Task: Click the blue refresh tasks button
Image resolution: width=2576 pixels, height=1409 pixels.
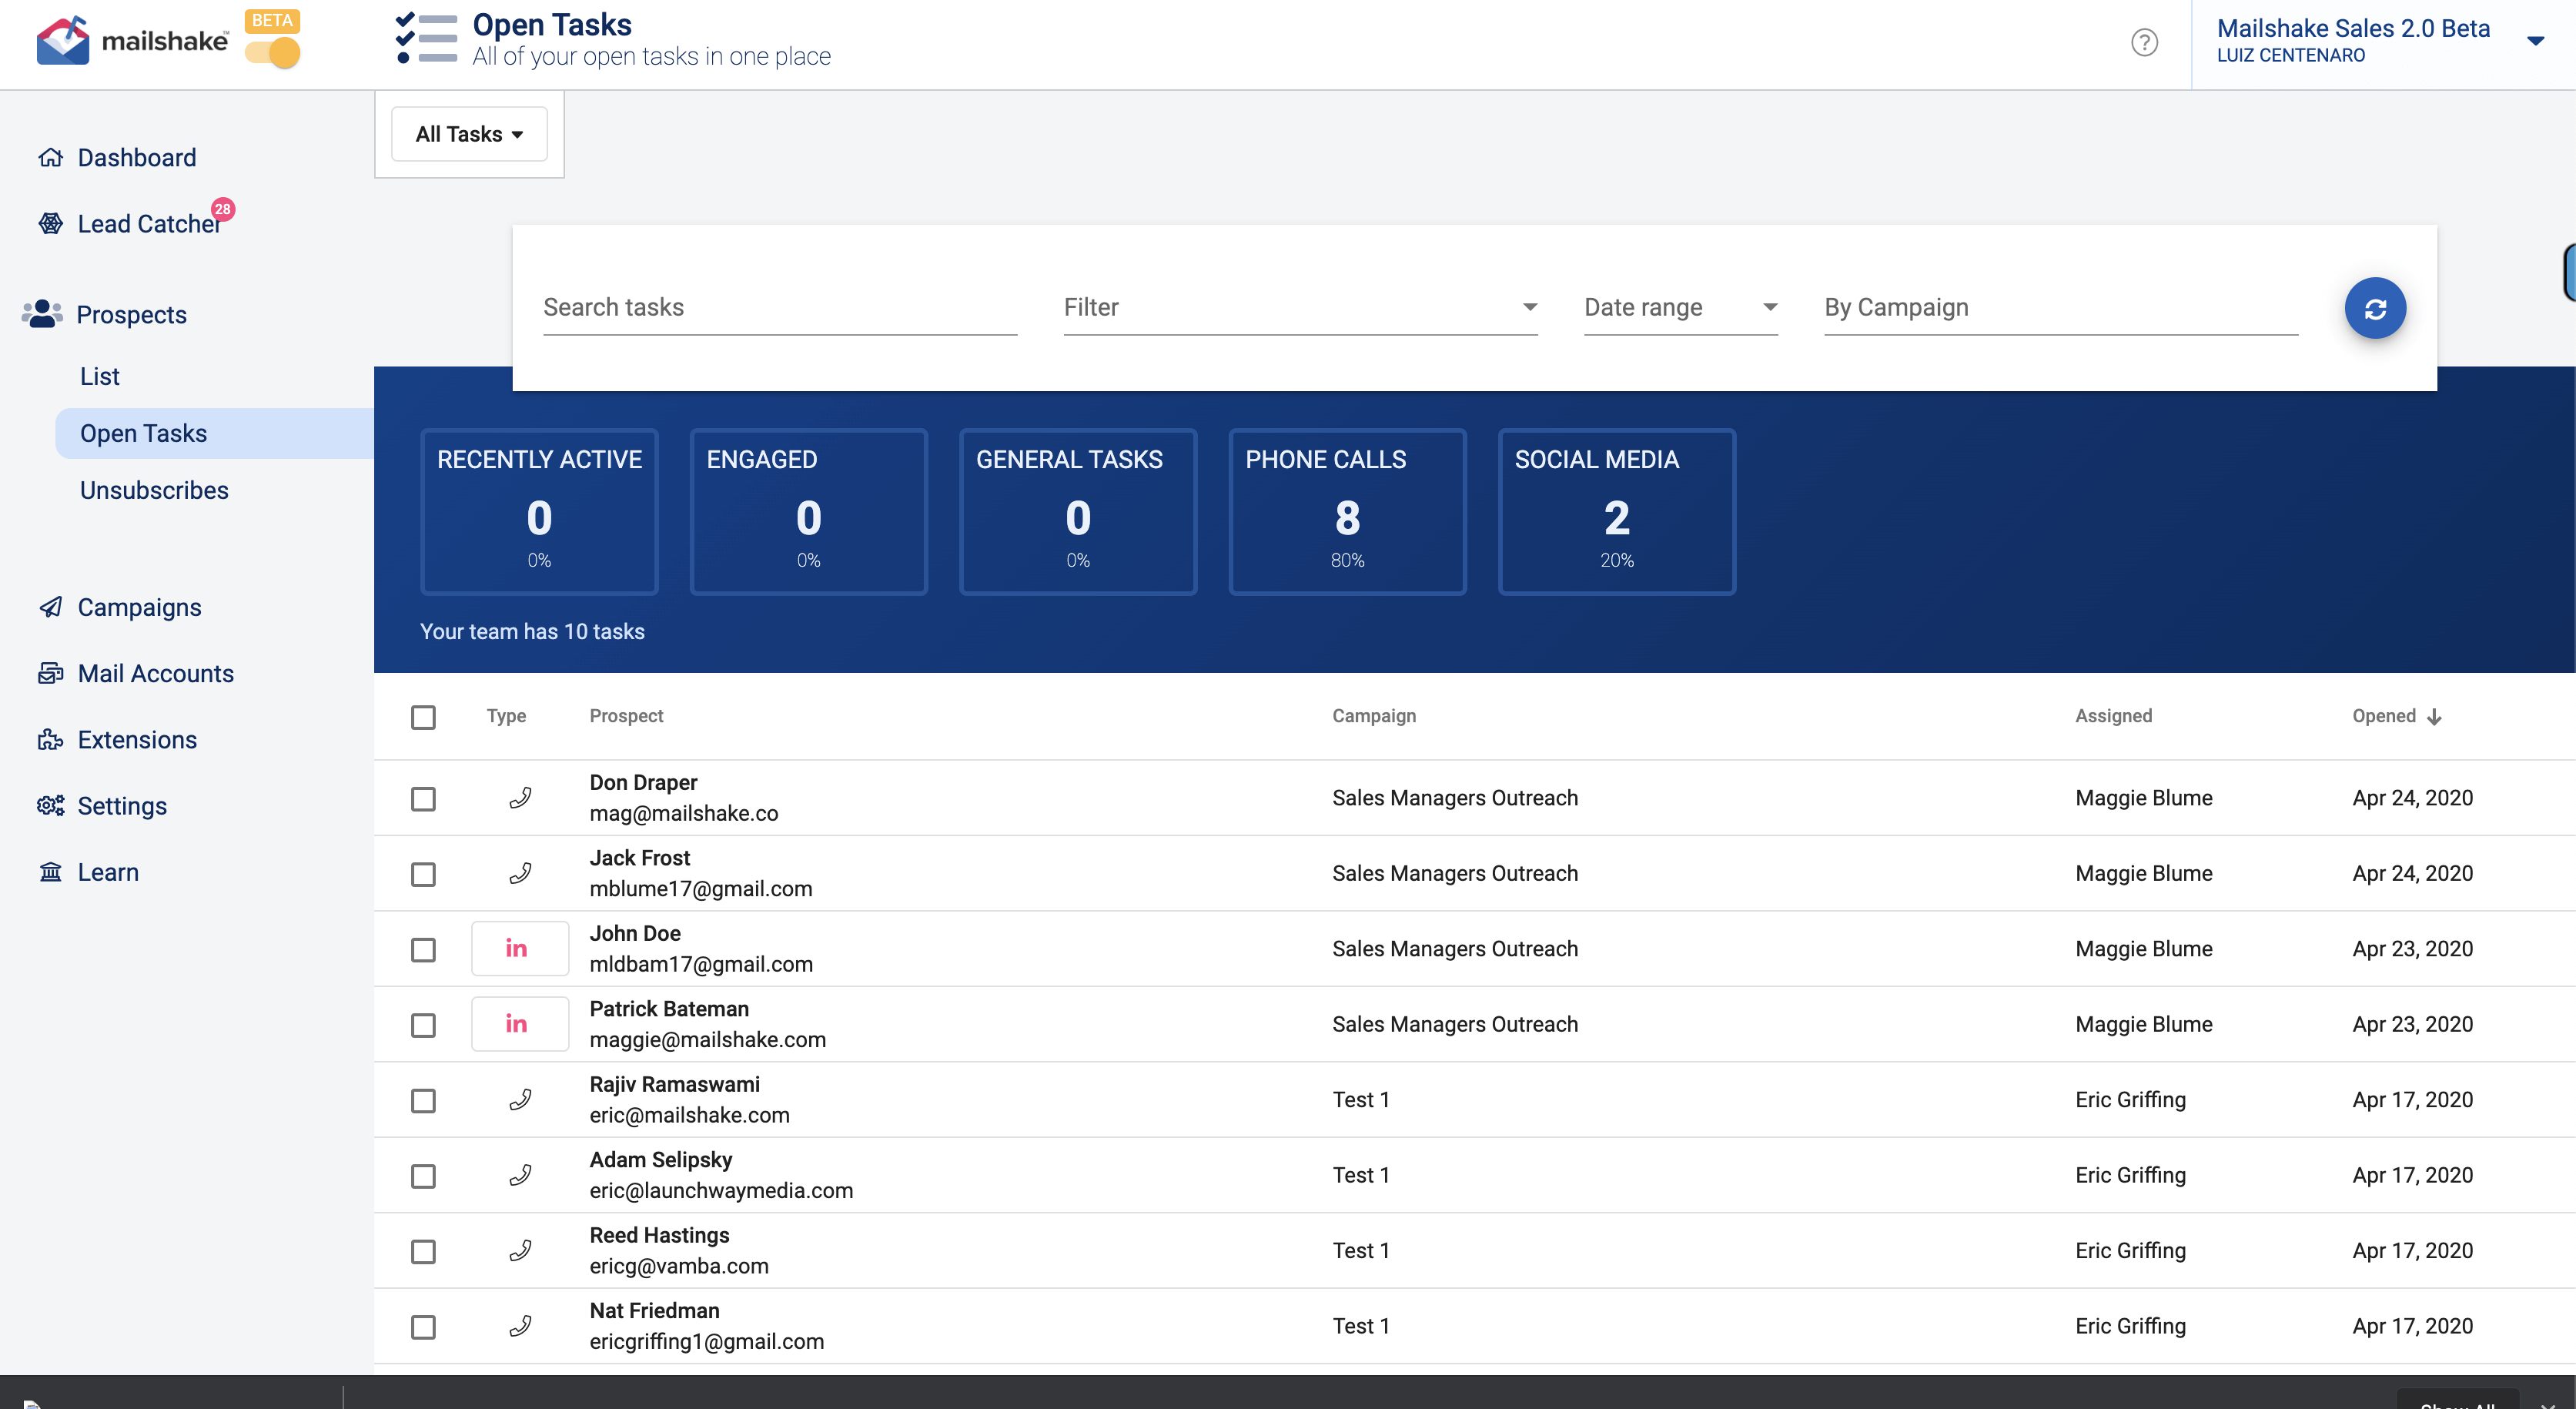Action: [2375, 308]
